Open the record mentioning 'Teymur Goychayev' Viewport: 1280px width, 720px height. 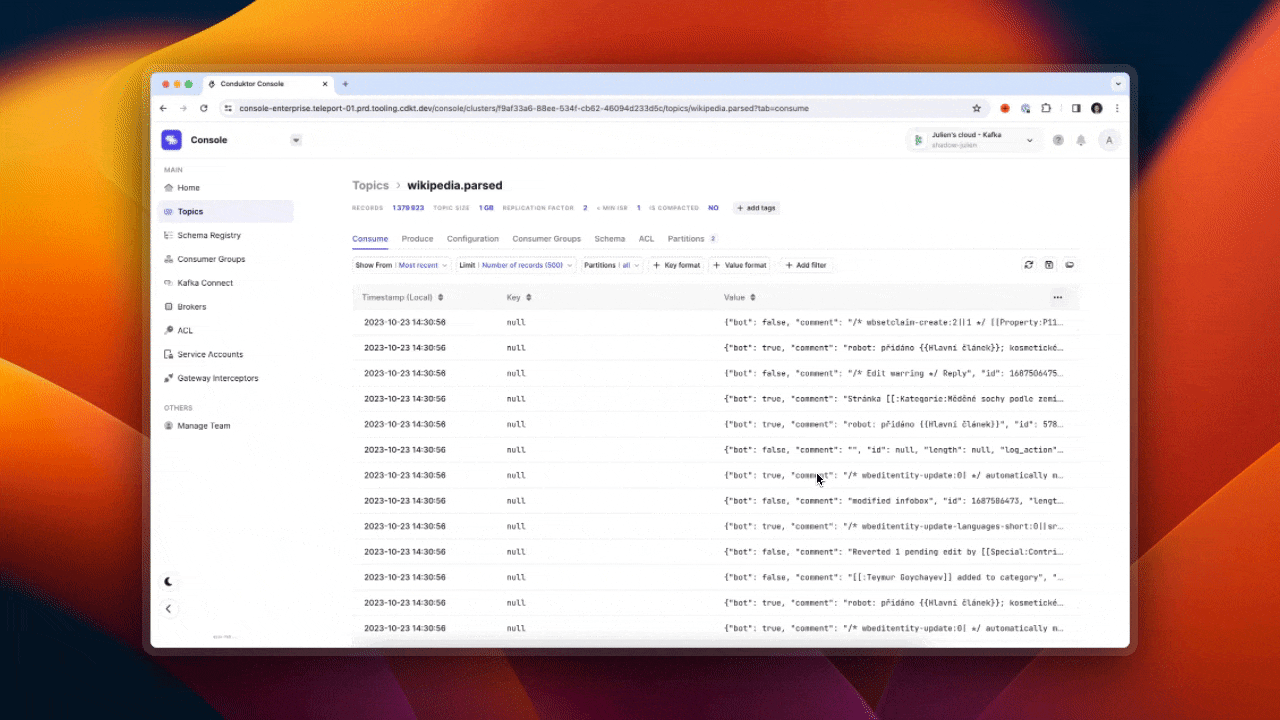pyautogui.click(x=716, y=577)
